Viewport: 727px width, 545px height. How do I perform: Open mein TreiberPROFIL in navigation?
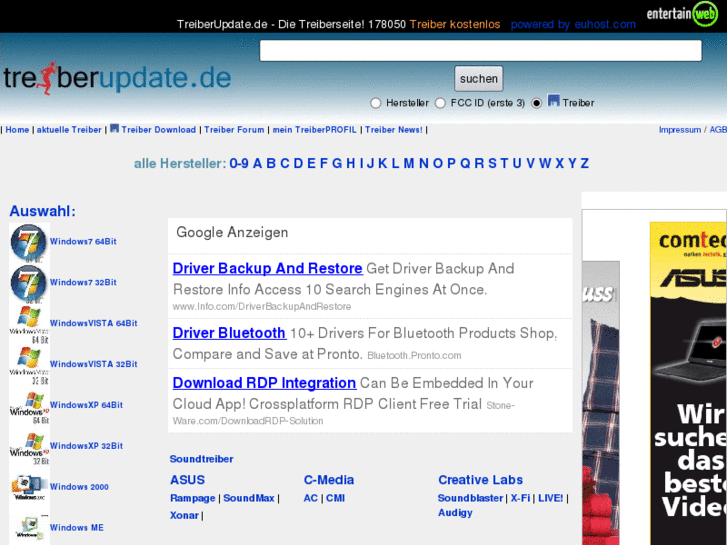point(314,130)
